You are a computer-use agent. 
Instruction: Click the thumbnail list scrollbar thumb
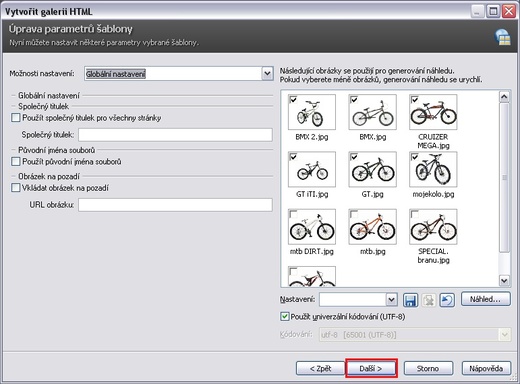tap(504, 177)
